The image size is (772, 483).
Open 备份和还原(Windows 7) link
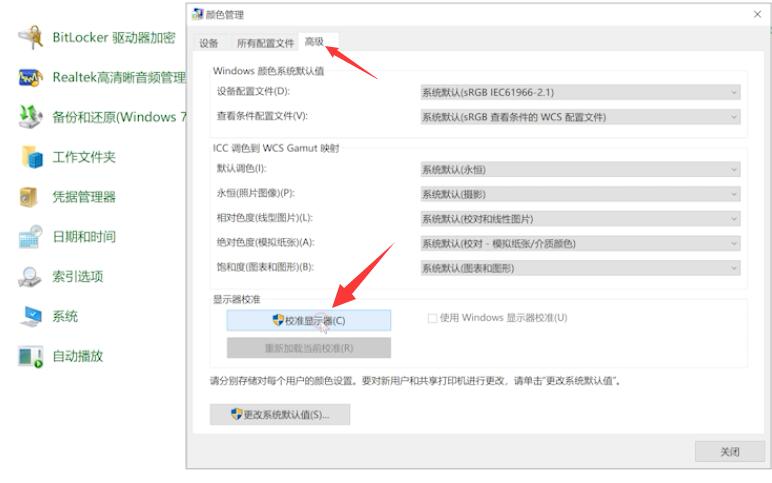[x=119, y=117]
